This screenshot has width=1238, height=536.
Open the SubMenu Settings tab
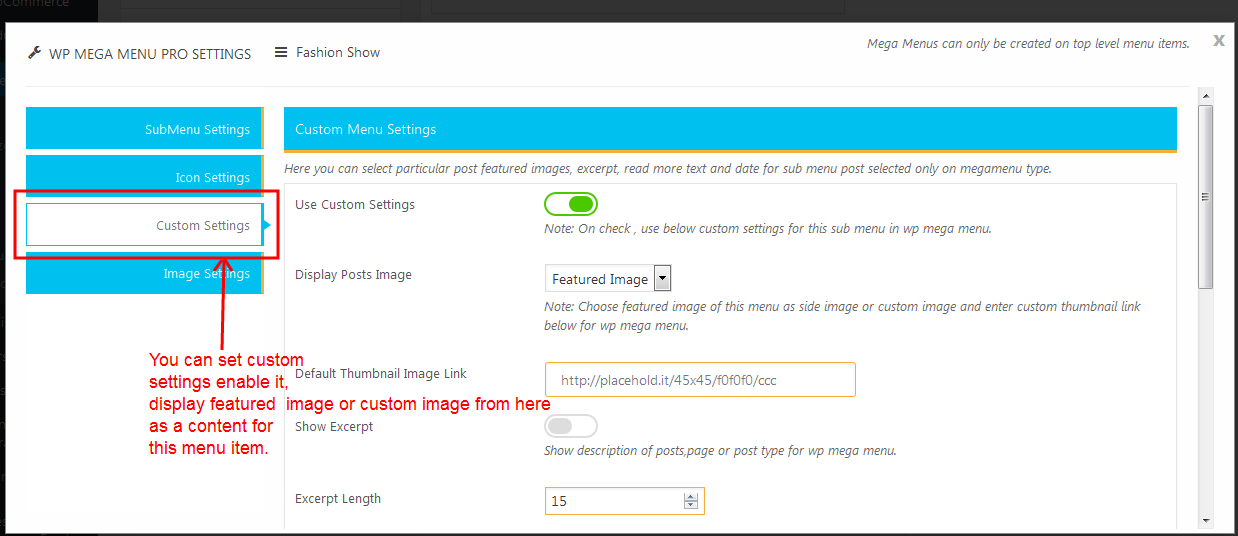click(x=144, y=129)
